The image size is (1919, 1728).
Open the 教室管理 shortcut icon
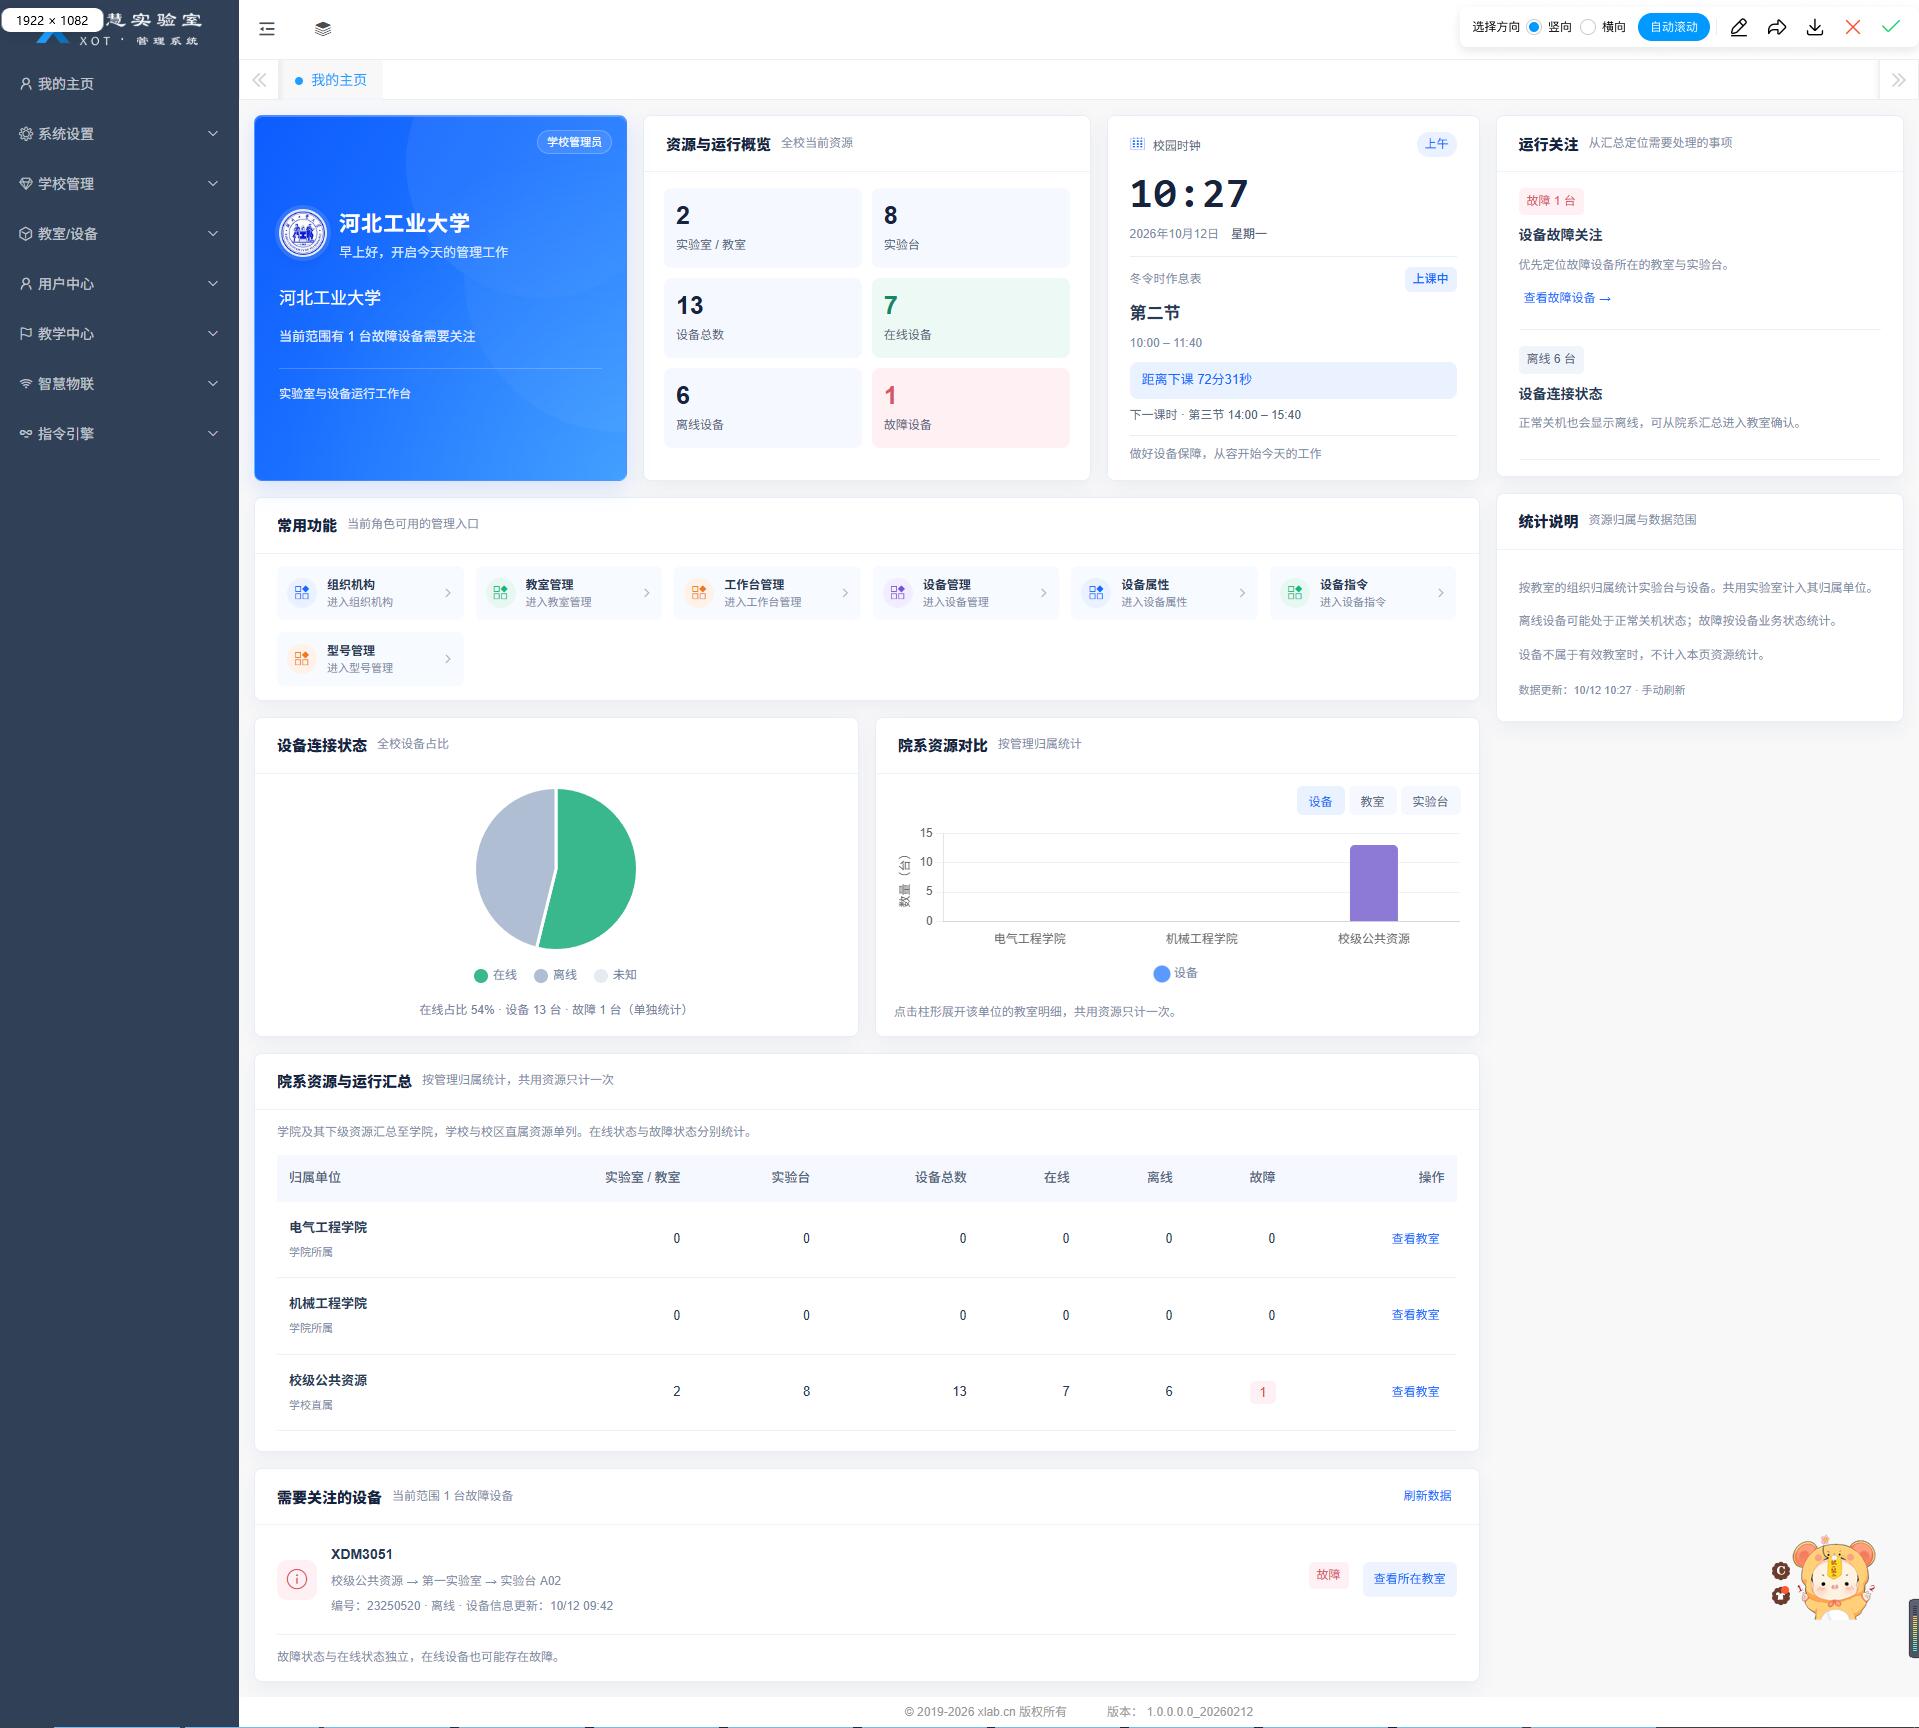[500, 593]
